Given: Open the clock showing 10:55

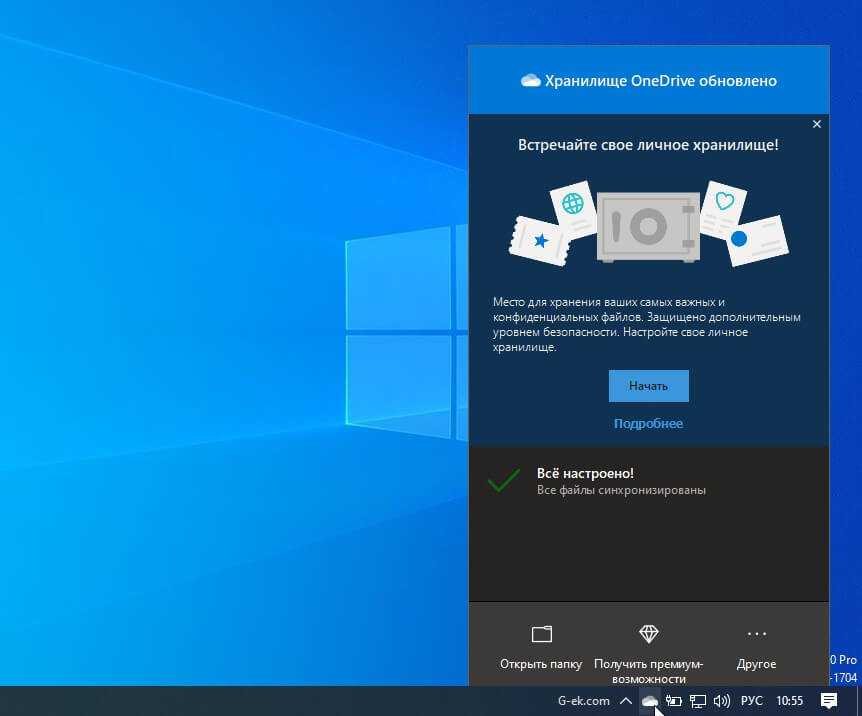Looking at the screenshot, I should pyautogui.click(x=789, y=701).
